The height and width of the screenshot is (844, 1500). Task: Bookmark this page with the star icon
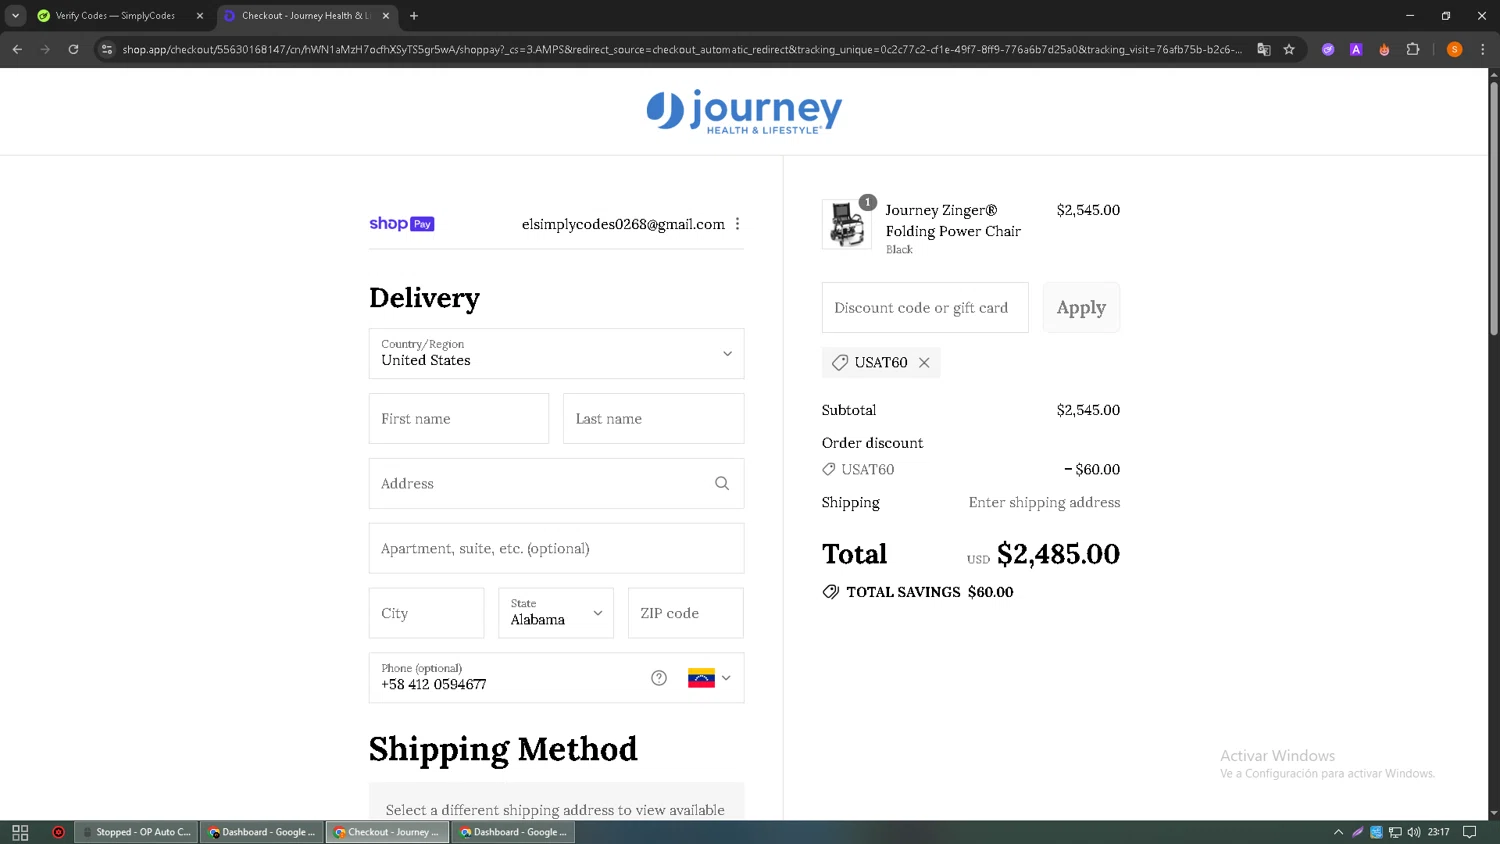[x=1289, y=49]
